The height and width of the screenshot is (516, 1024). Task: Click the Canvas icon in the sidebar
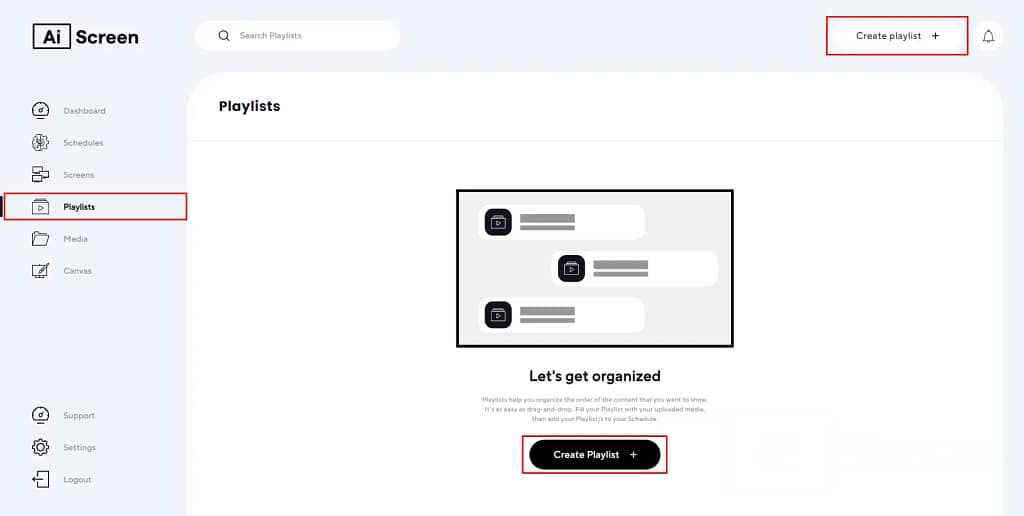tap(40, 270)
